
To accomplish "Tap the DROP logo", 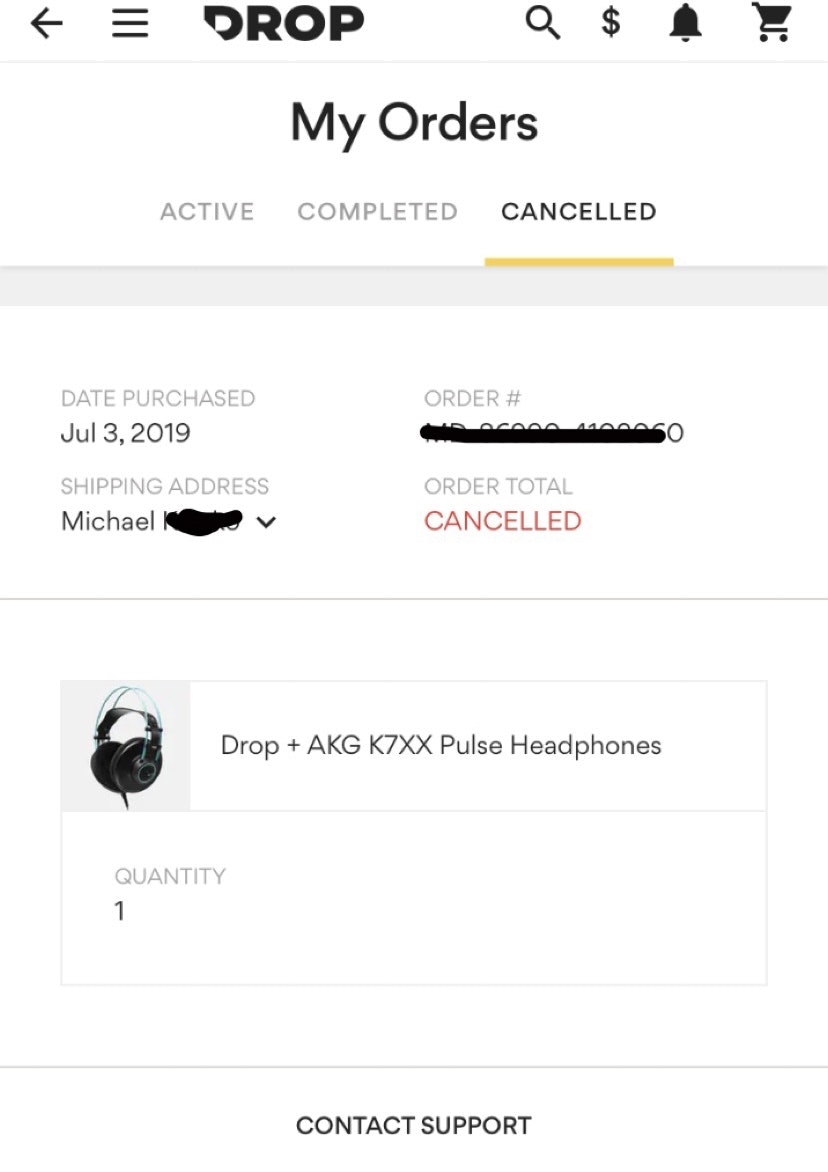I will point(284,23).
